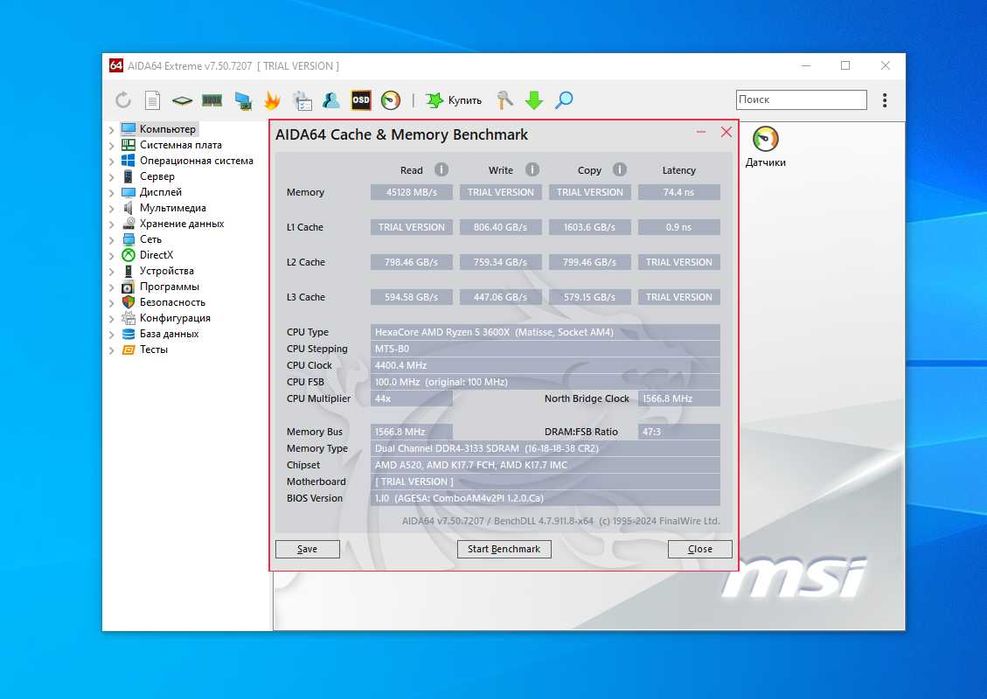Select Мультимедиа tree item

coord(172,208)
